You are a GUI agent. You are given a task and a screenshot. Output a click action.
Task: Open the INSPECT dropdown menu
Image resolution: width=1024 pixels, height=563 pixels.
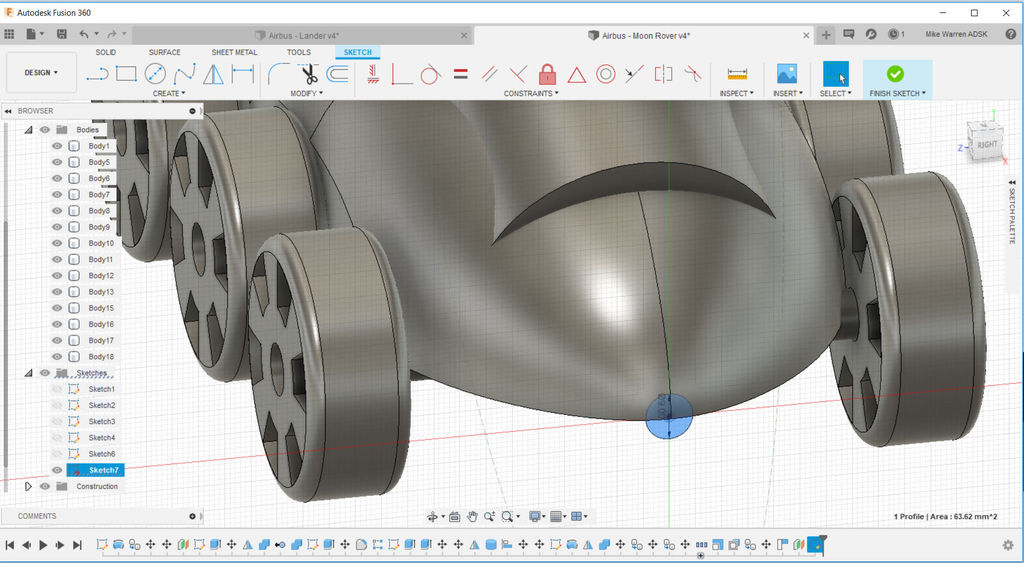[x=737, y=93]
